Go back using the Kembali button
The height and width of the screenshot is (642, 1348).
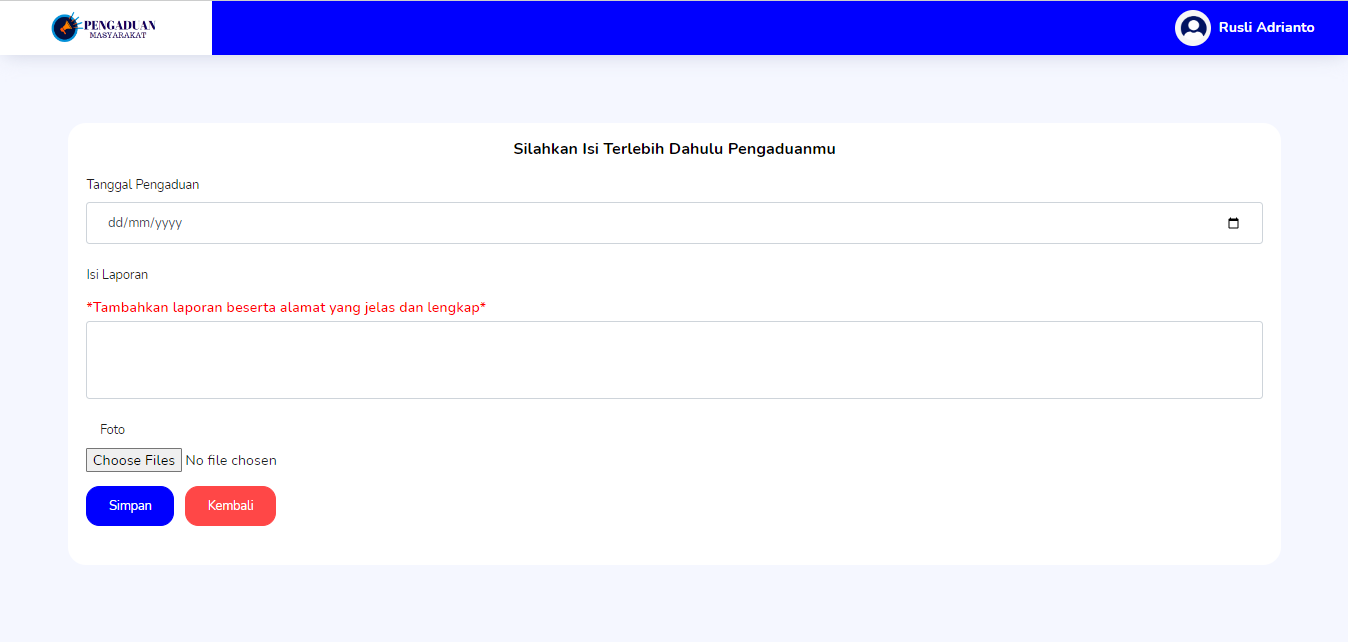point(230,506)
